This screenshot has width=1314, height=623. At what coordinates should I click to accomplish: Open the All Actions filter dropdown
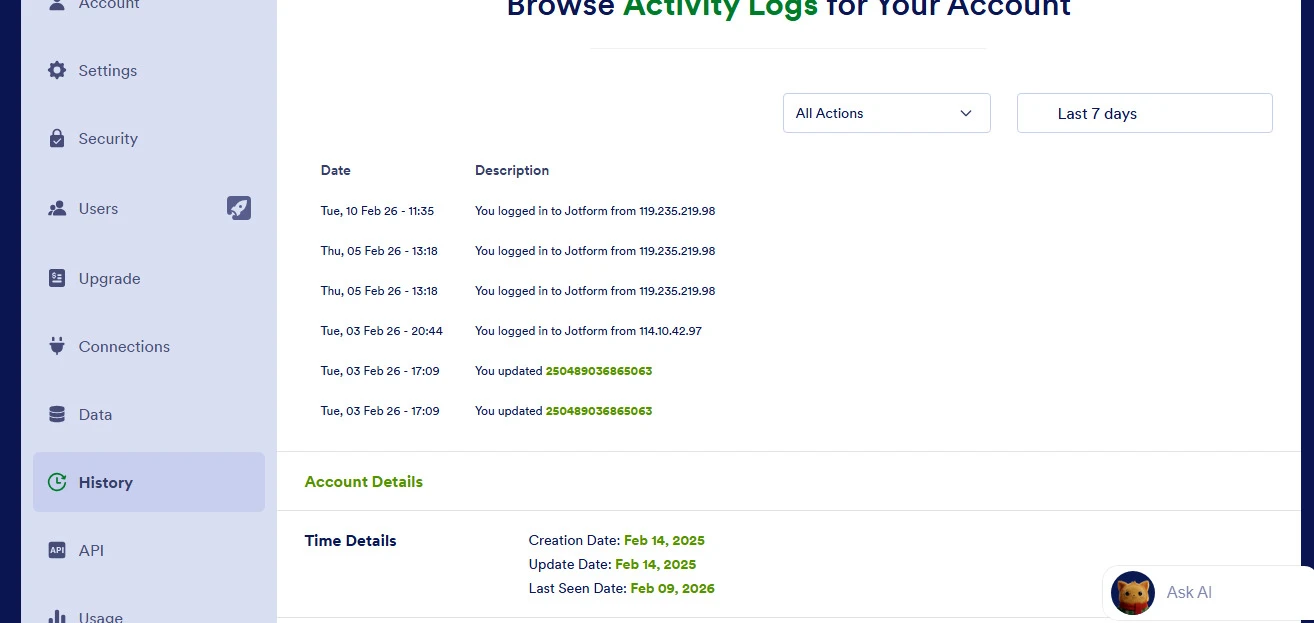pos(886,113)
